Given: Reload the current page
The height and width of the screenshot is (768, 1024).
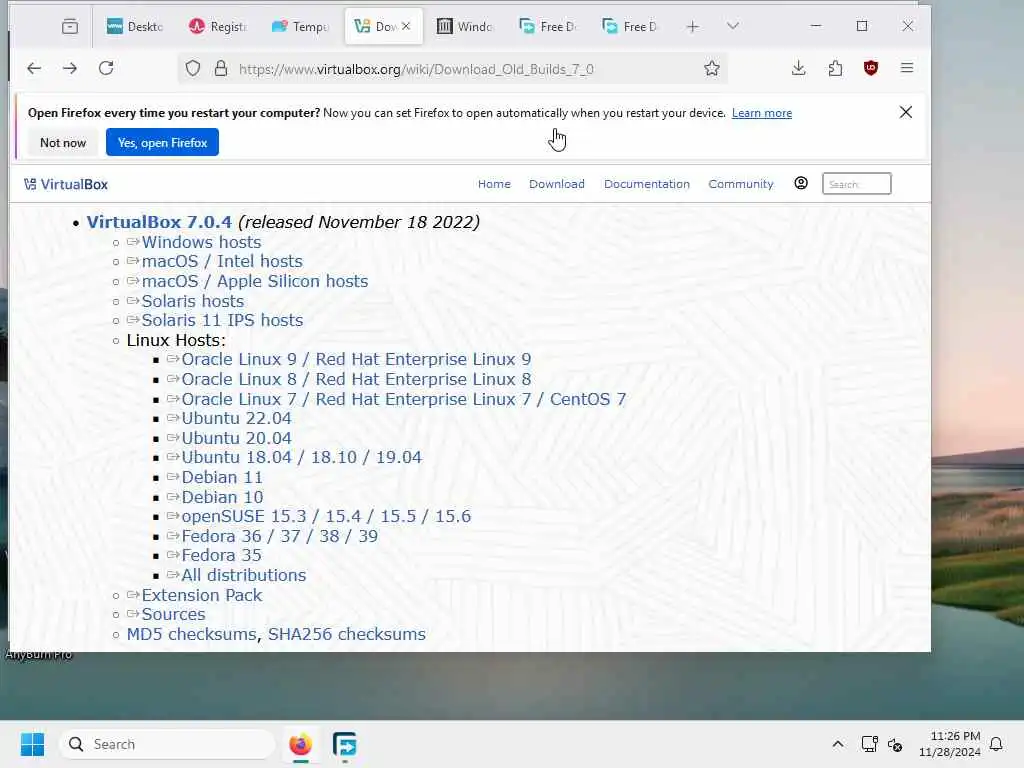Looking at the screenshot, I should (x=106, y=68).
